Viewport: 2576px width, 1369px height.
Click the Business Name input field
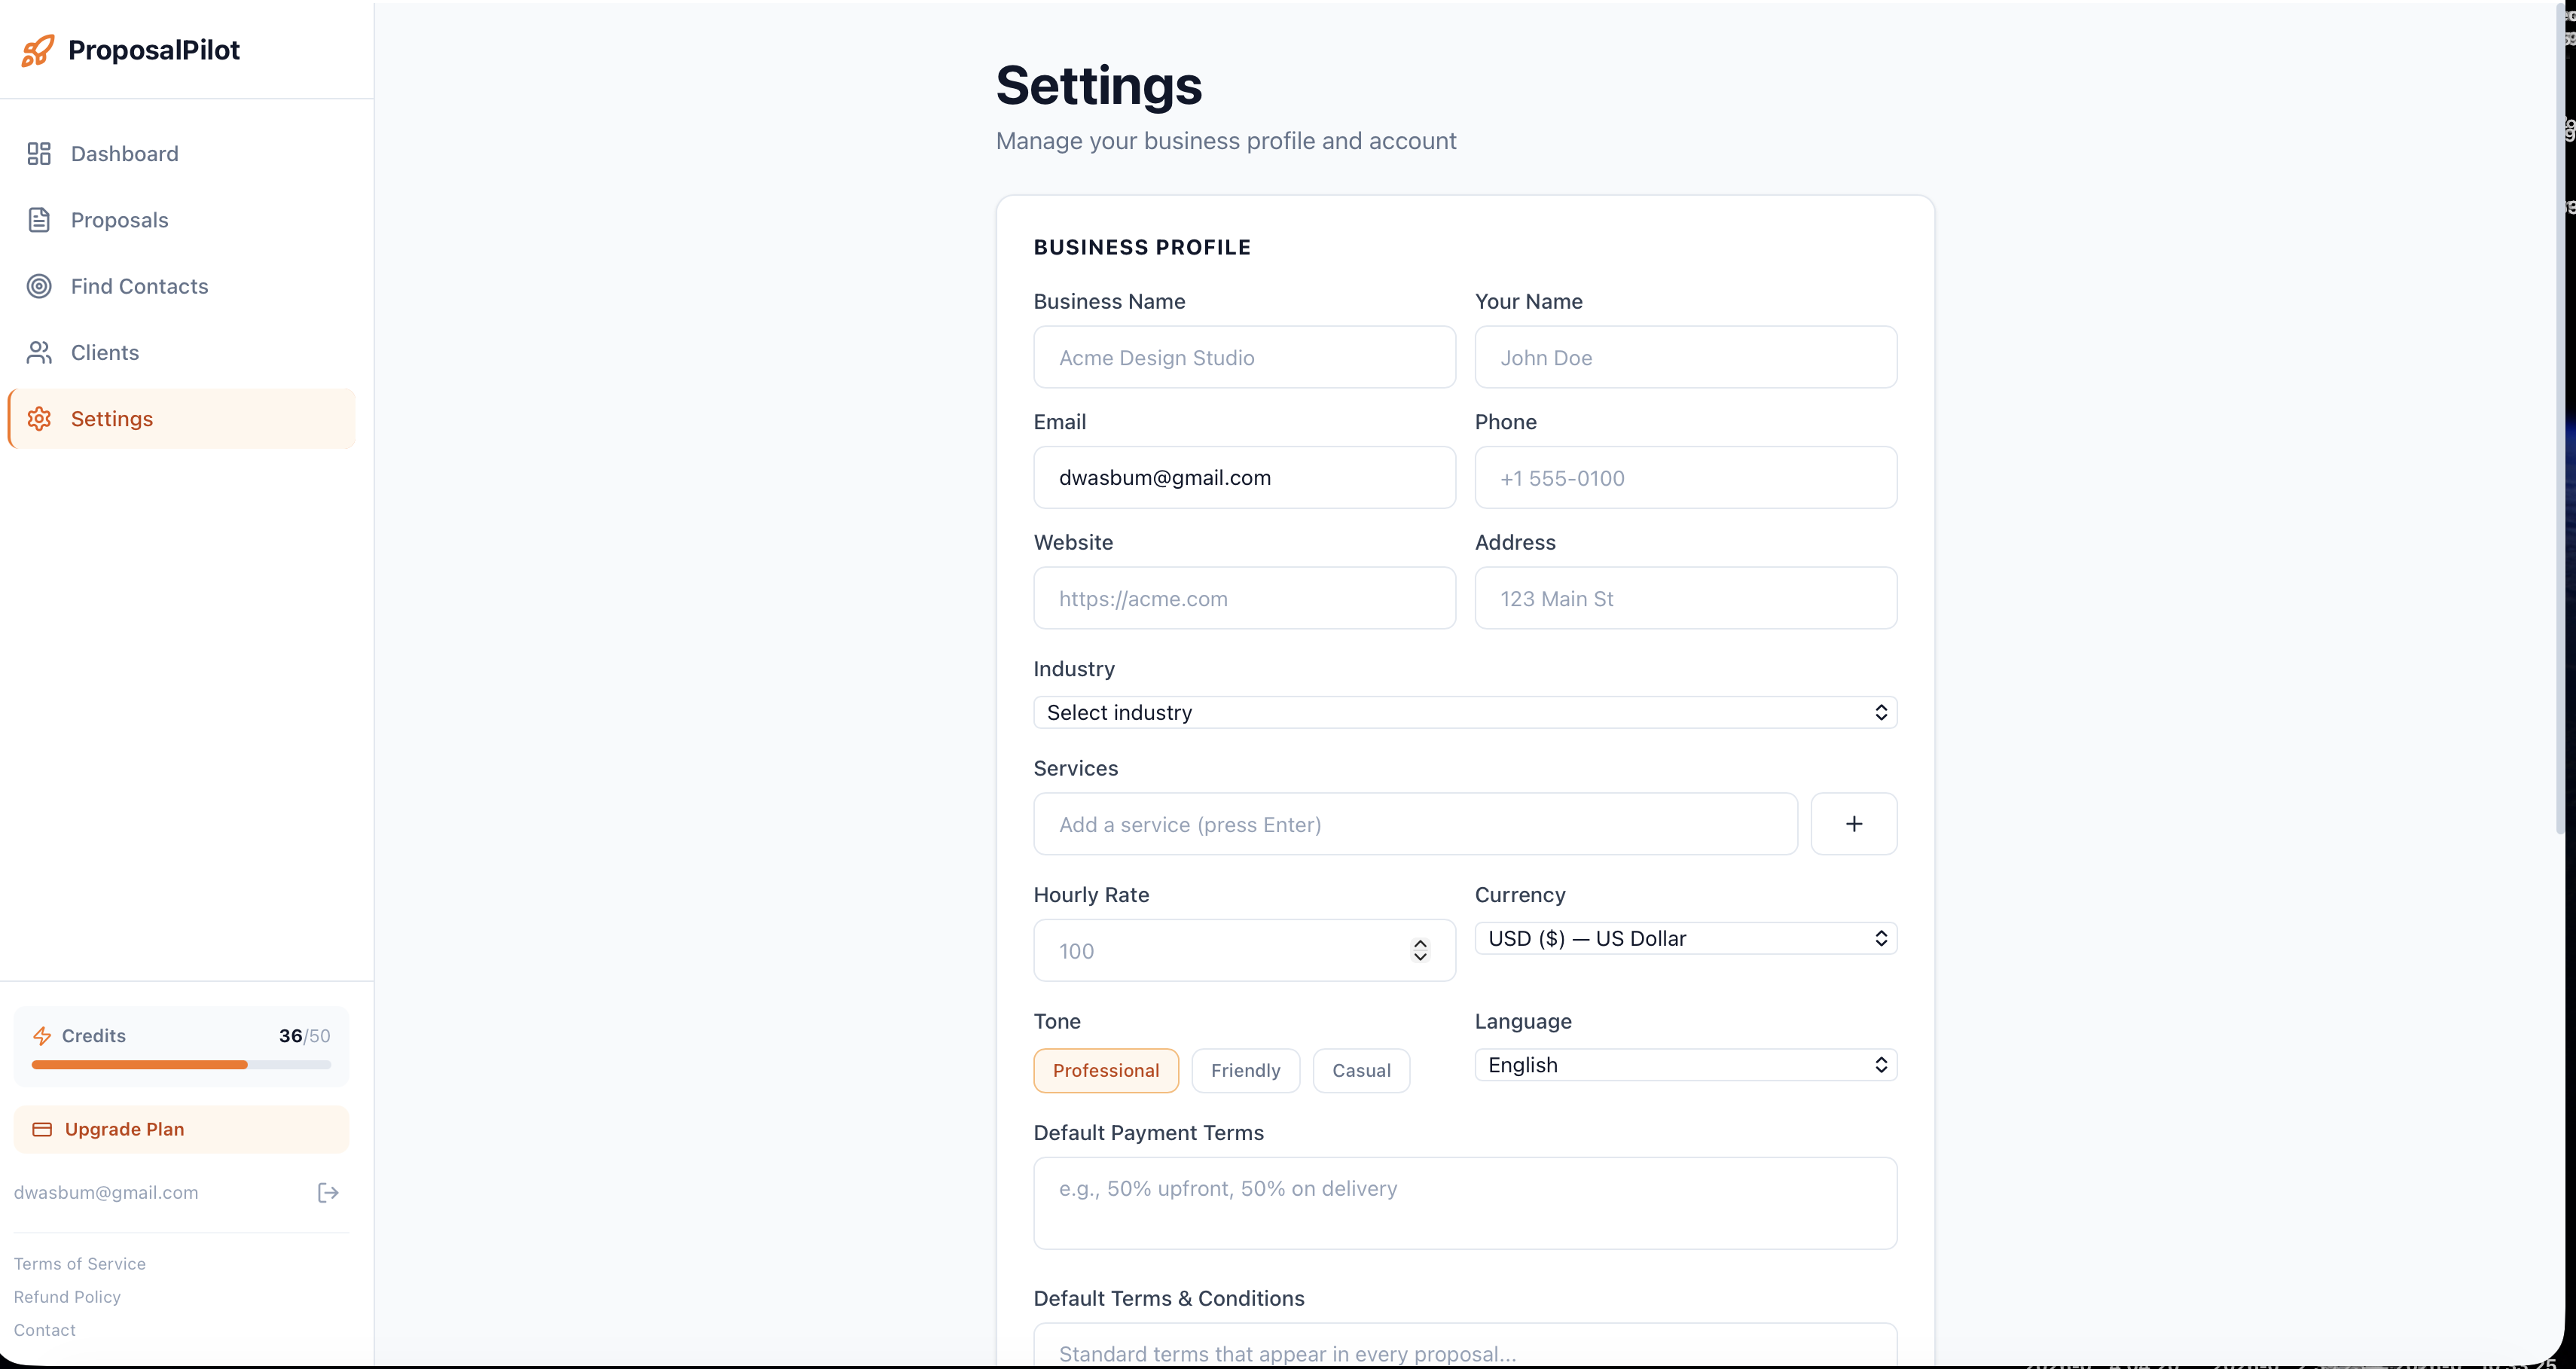point(1244,357)
